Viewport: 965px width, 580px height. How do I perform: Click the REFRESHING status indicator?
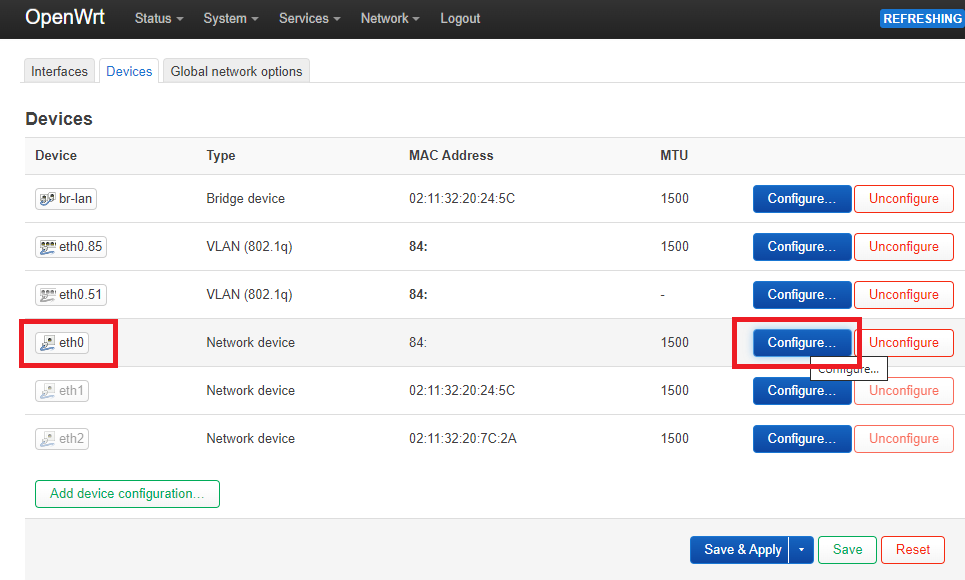pyautogui.click(x=922, y=18)
